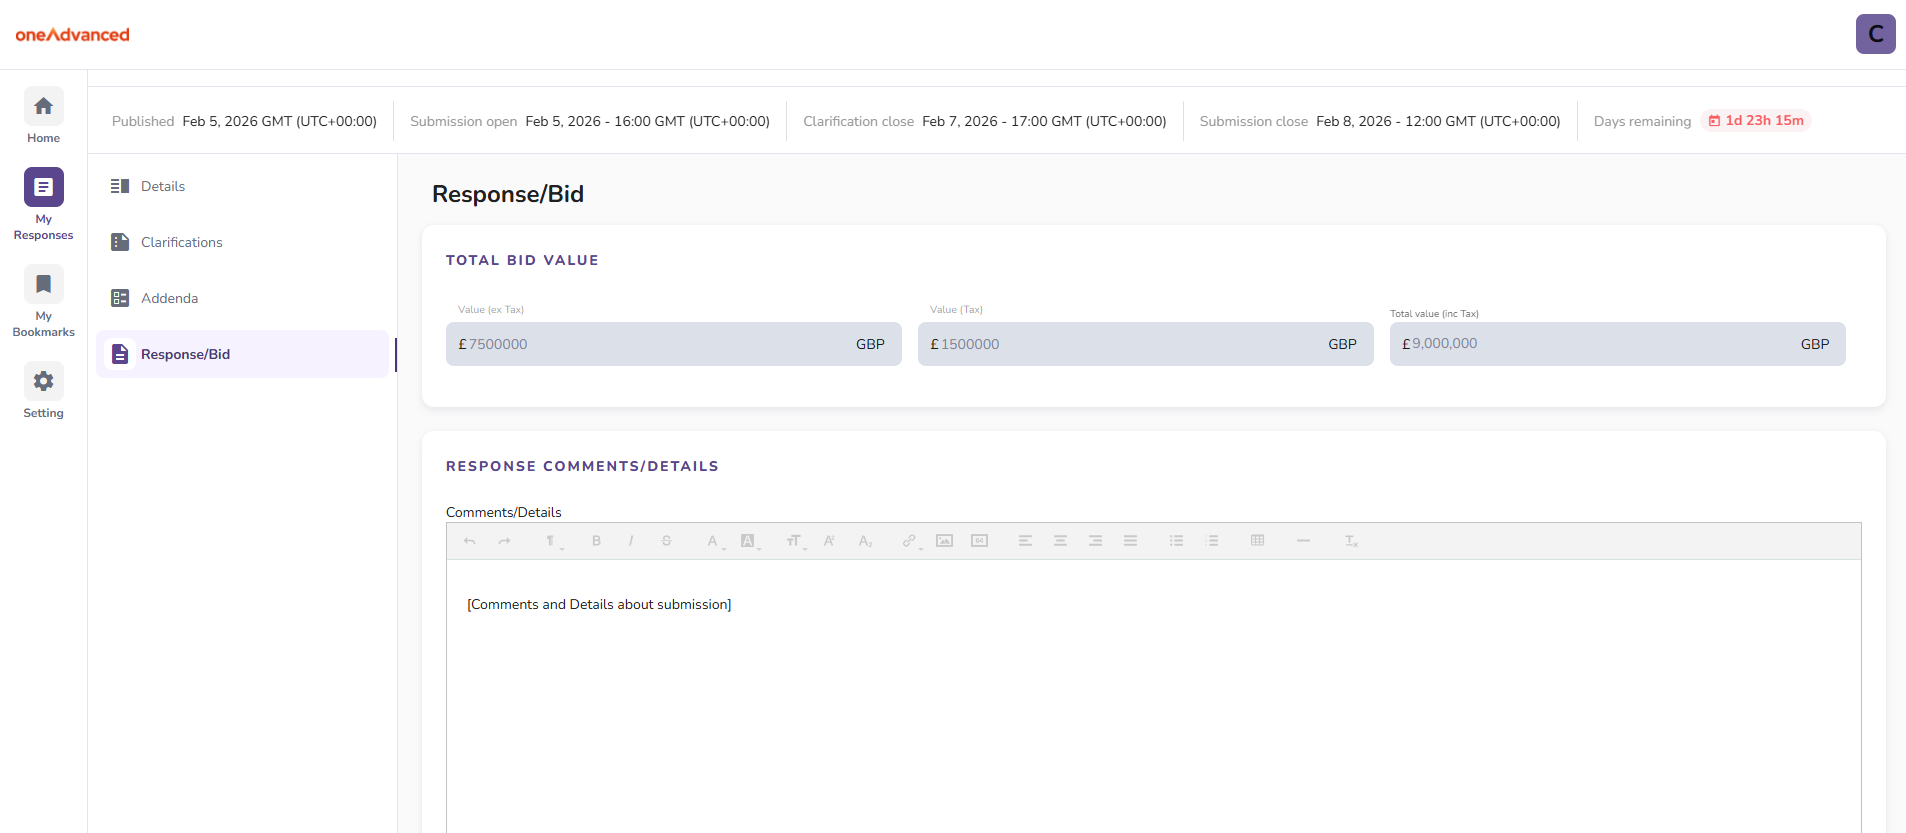Click the Redo icon in the editor toolbar
Viewport: 1906px width, 833px height.
pos(505,541)
